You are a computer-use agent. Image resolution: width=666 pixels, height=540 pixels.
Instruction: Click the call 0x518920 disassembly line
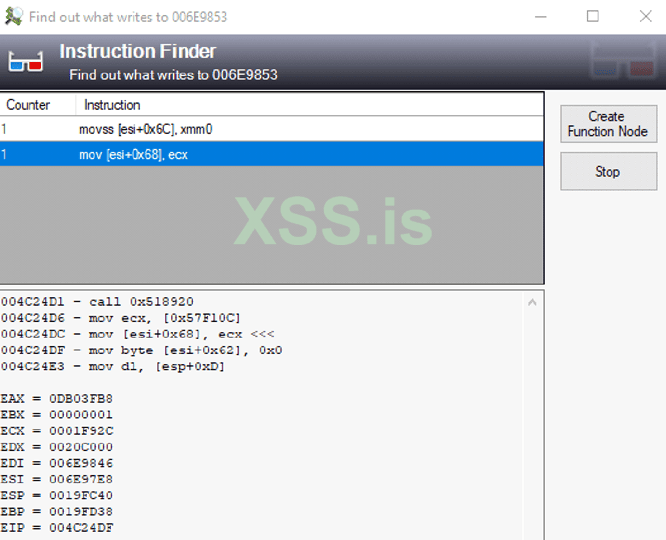pos(97,302)
